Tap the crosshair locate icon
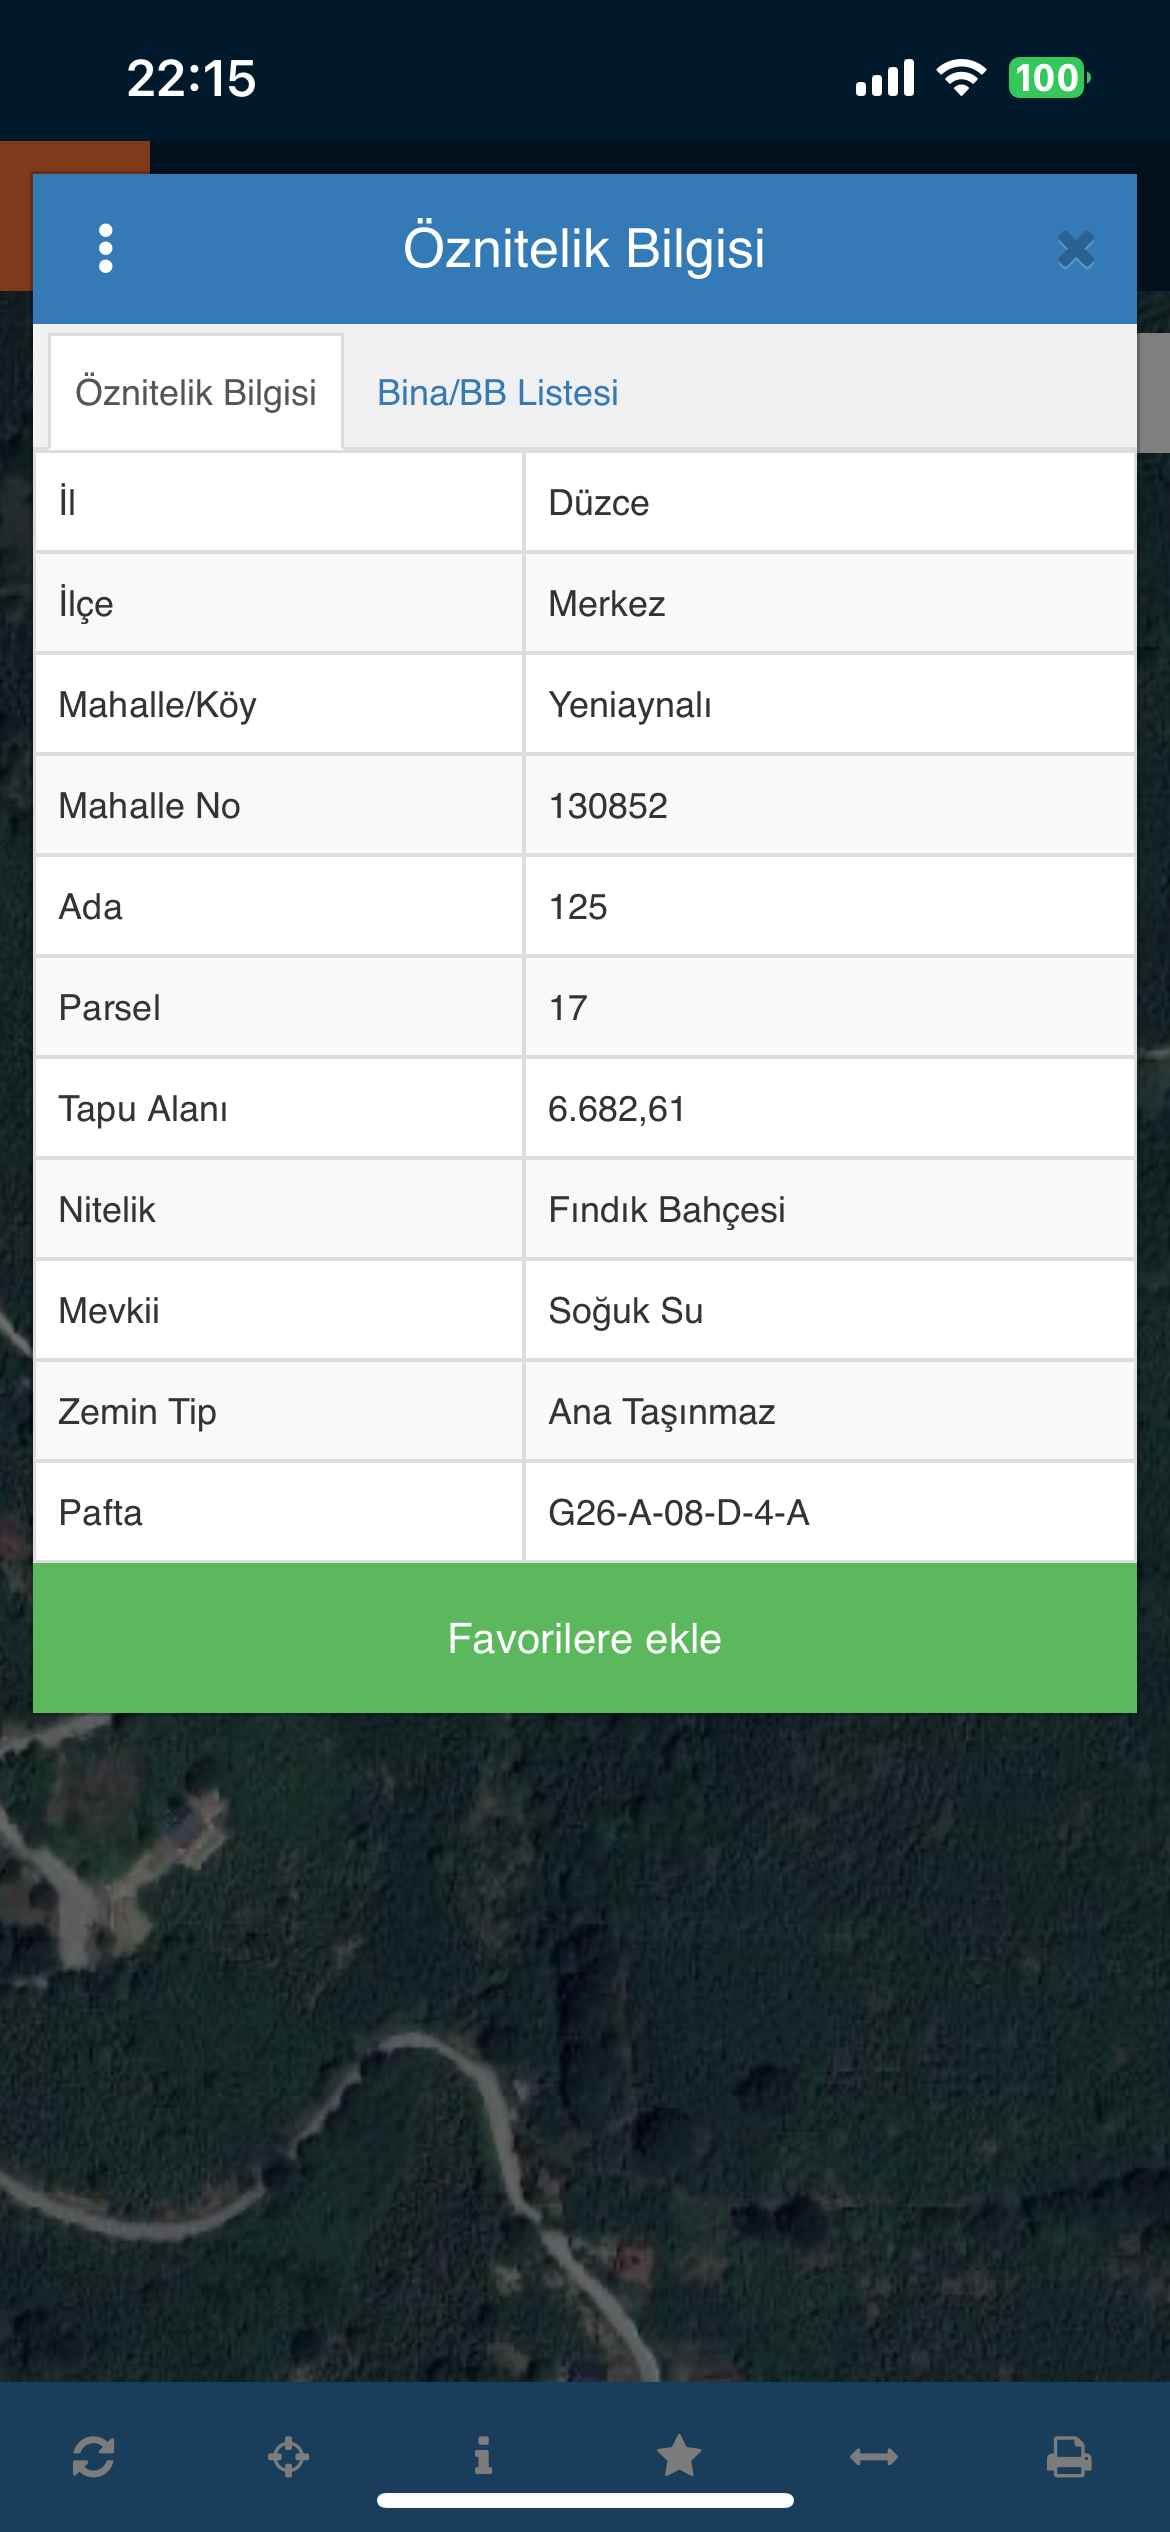Viewport: 1170px width, 2532px height. [288, 2456]
